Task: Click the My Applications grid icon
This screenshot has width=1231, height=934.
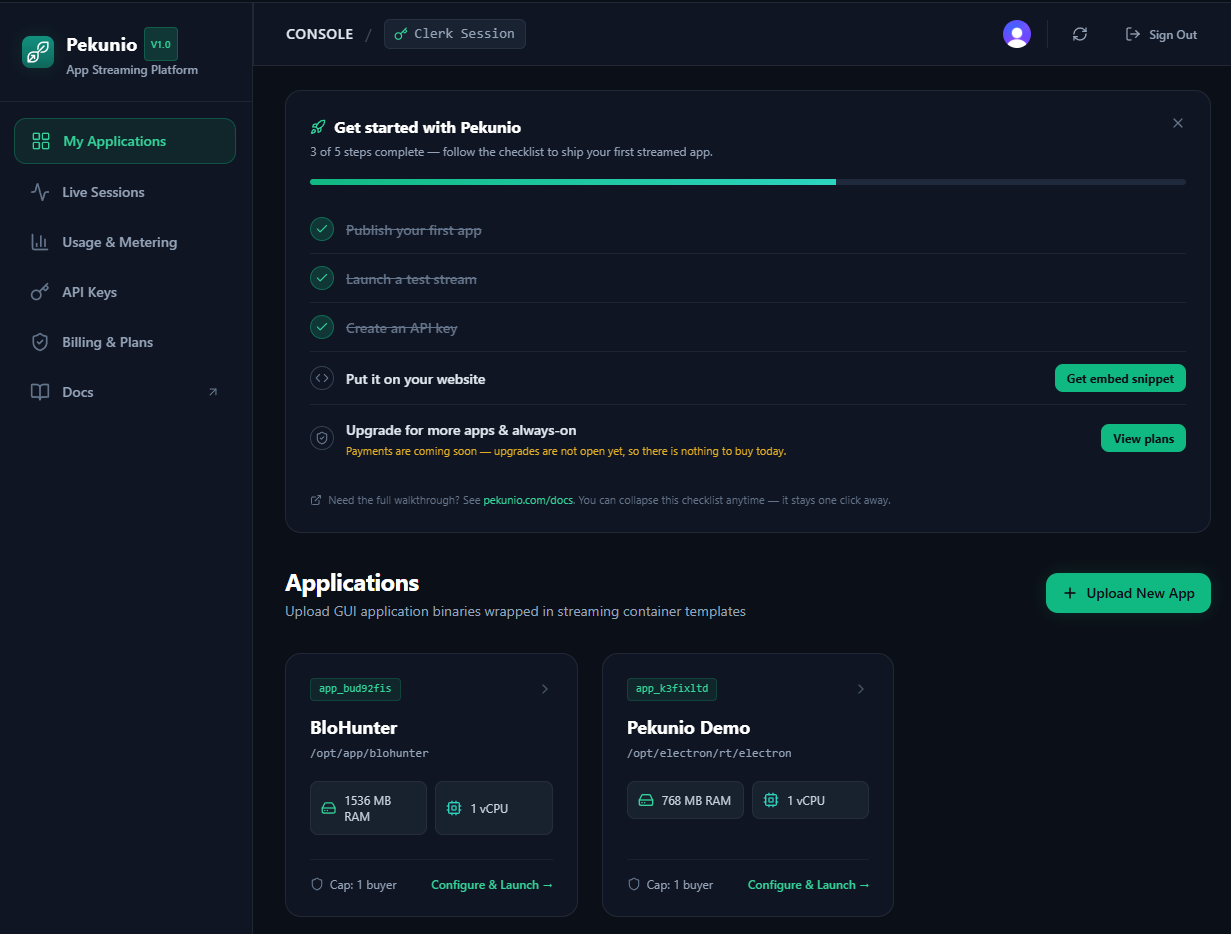Action: click(41, 141)
